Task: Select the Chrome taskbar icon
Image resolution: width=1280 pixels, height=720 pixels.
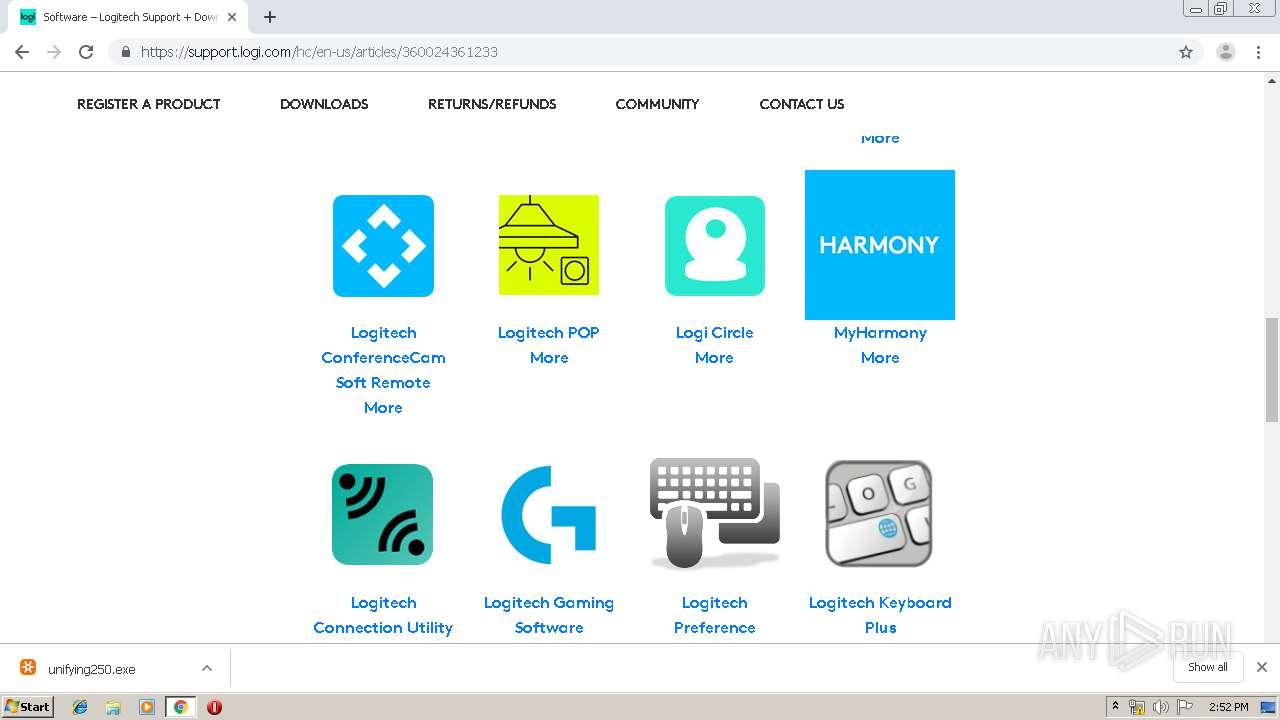Action: 181,707
